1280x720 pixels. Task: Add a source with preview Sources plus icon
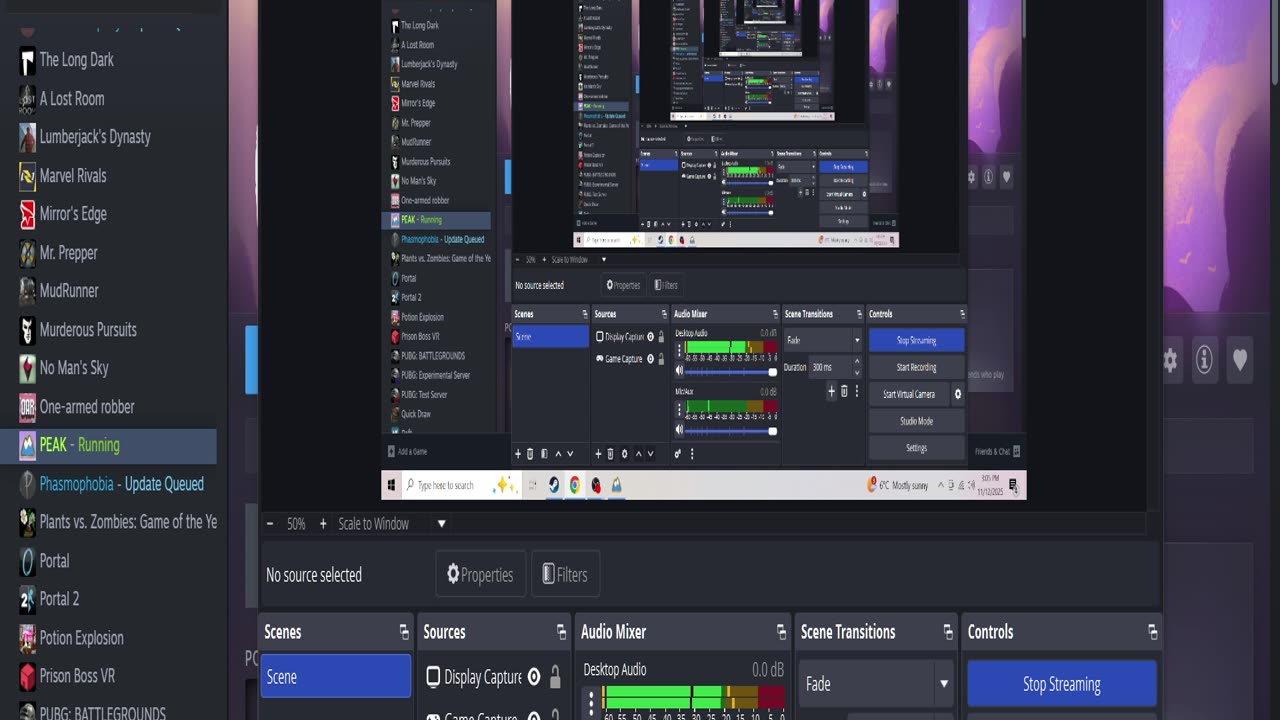point(599,454)
